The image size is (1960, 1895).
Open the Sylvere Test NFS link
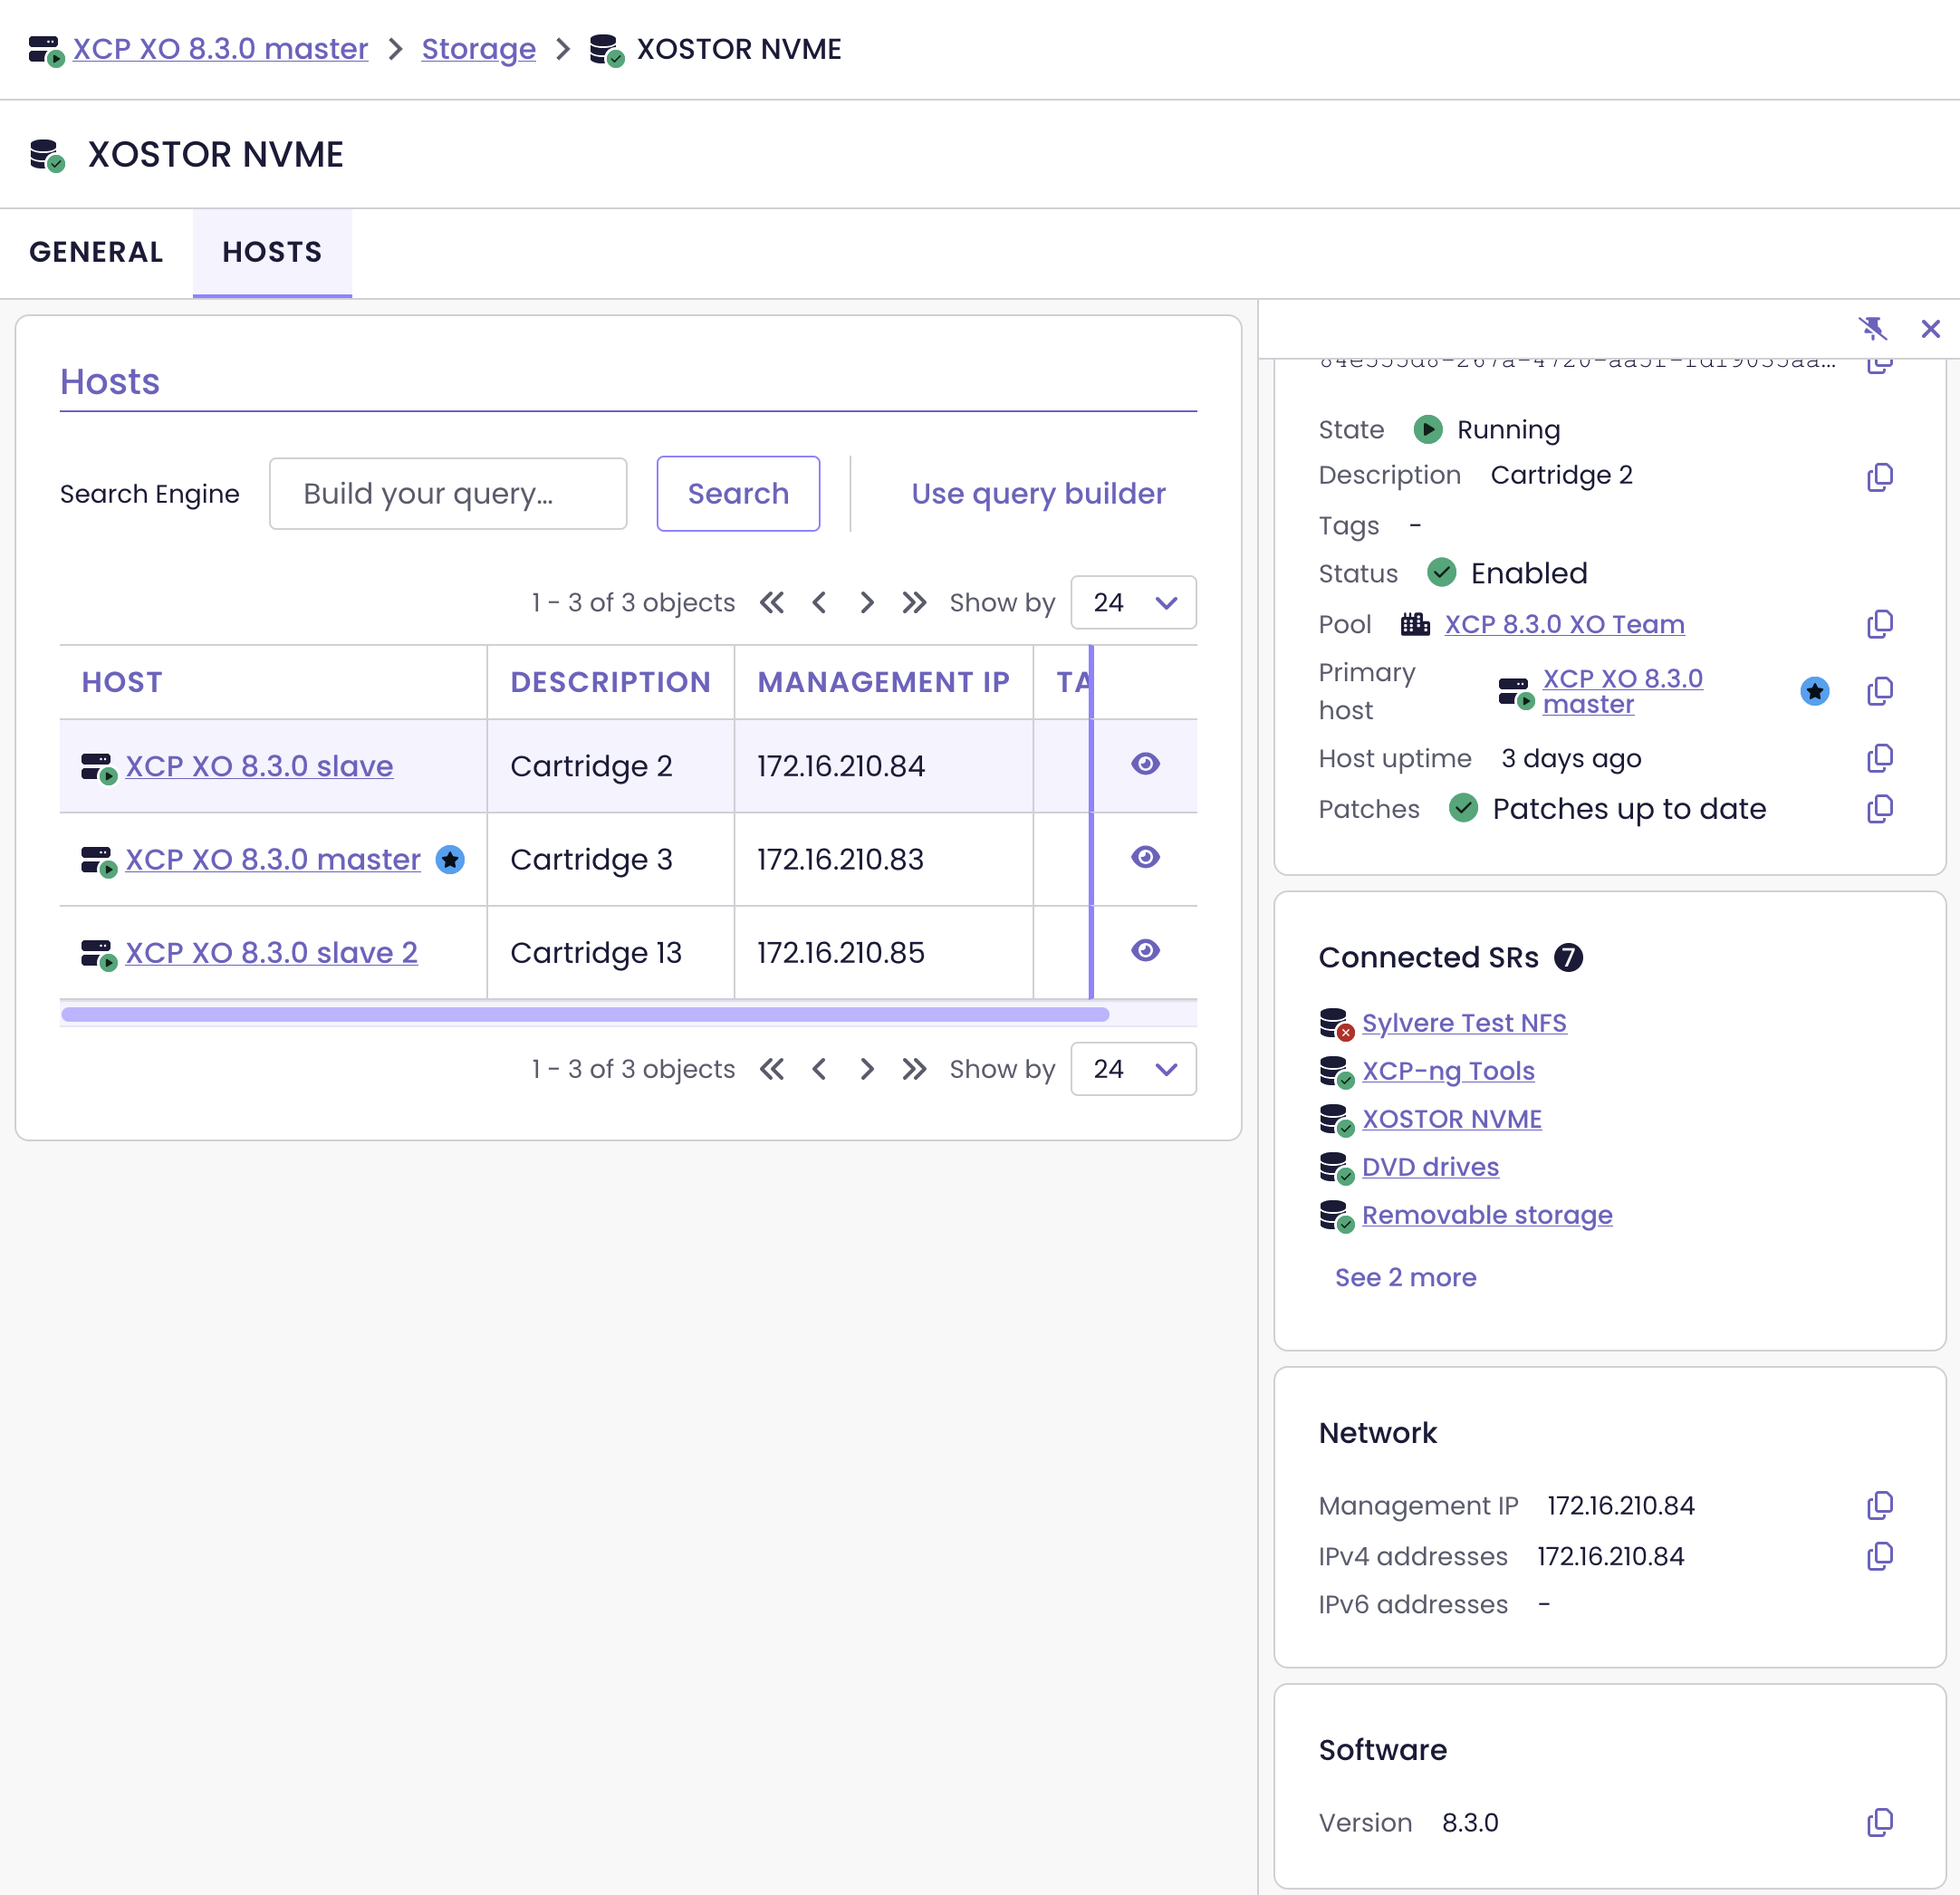[x=1464, y=1023]
